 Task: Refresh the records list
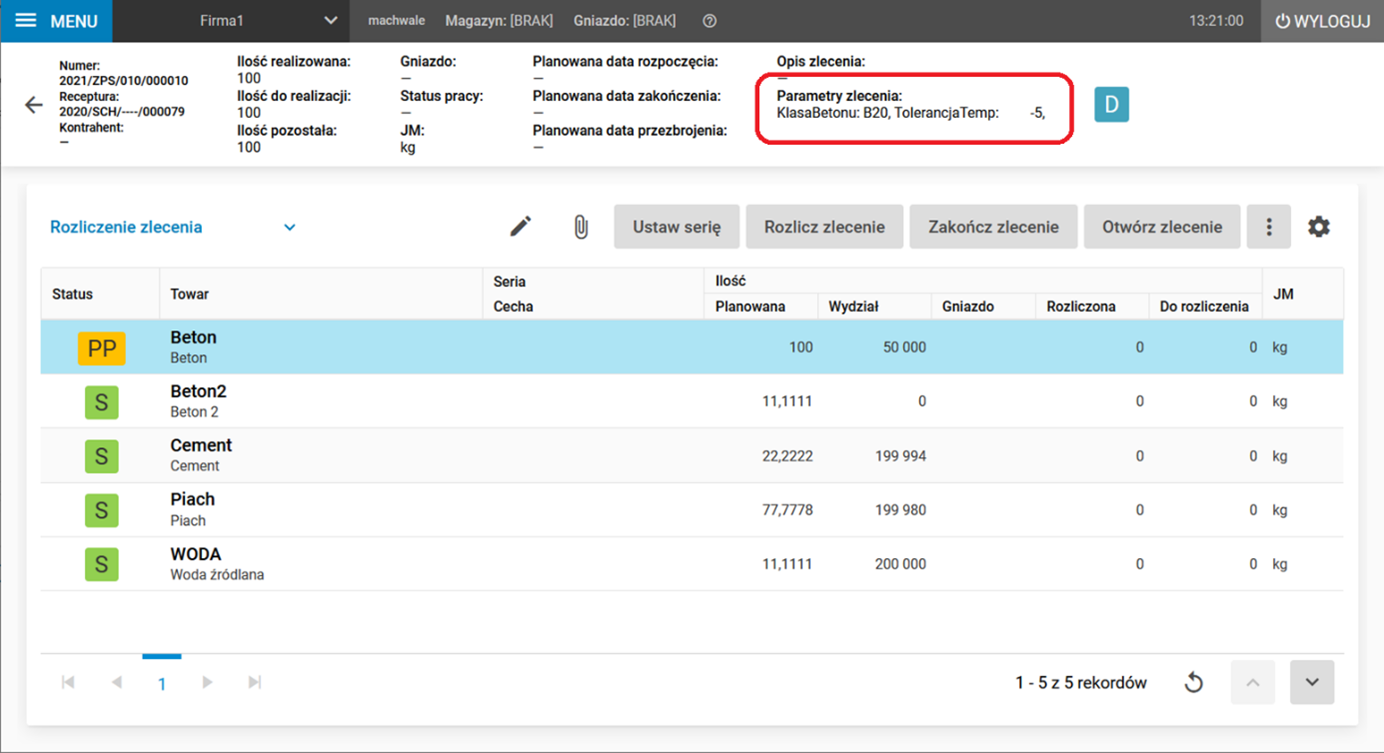click(1193, 683)
